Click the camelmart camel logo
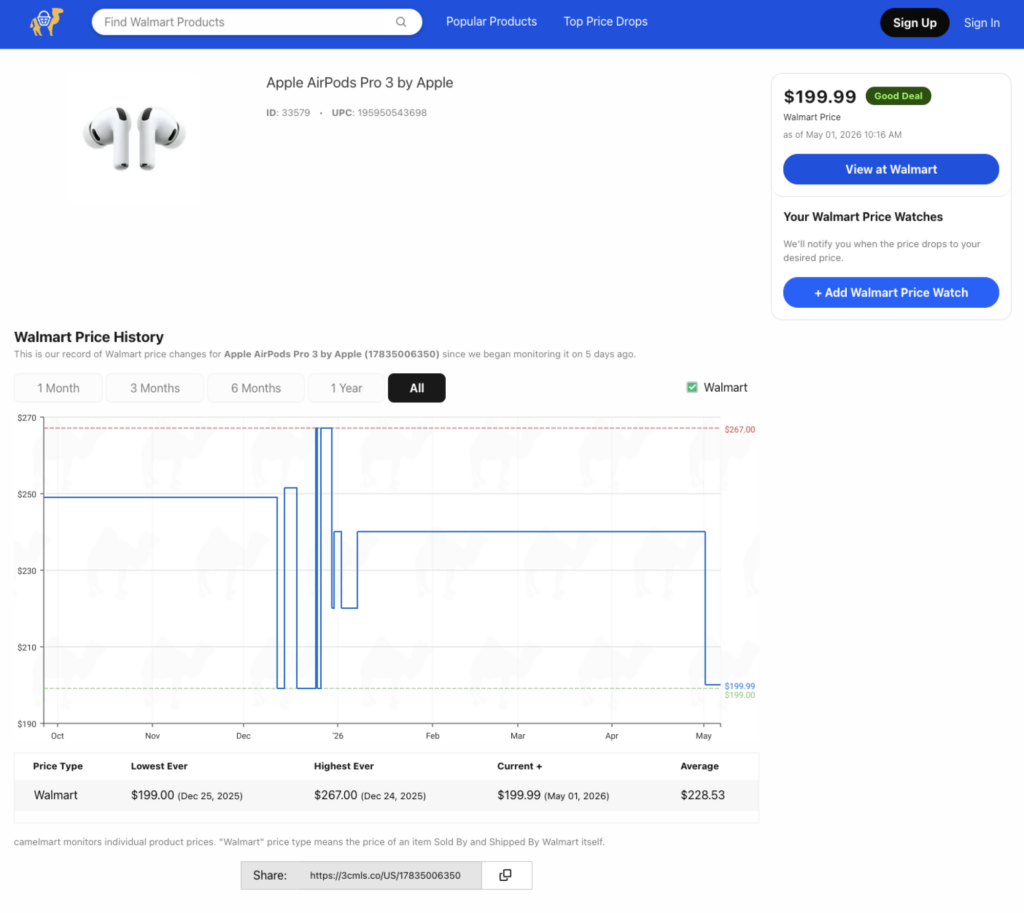Image resolution: width=1024 pixels, height=913 pixels. click(x=46, y=22)
